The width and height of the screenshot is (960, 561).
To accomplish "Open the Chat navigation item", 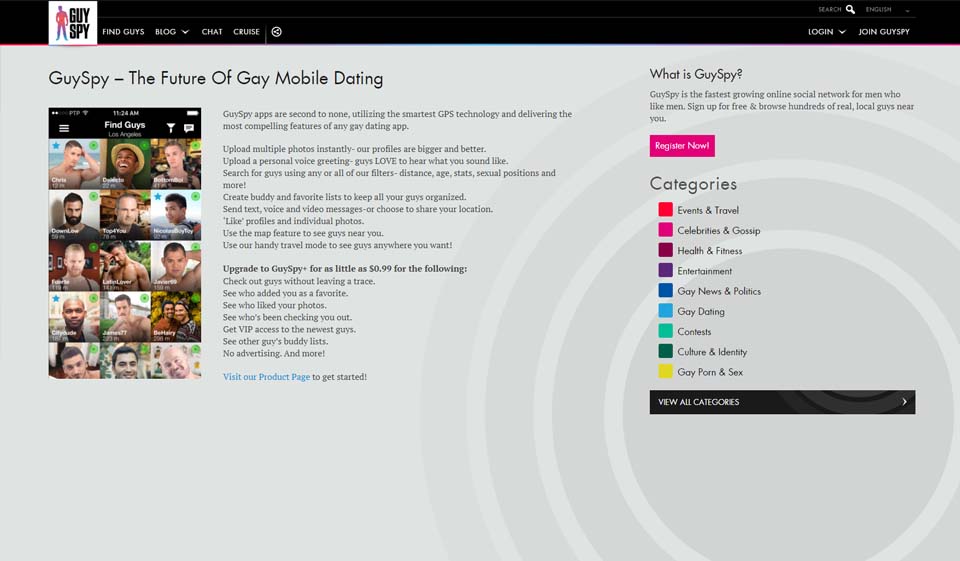I will click(212, 32).
